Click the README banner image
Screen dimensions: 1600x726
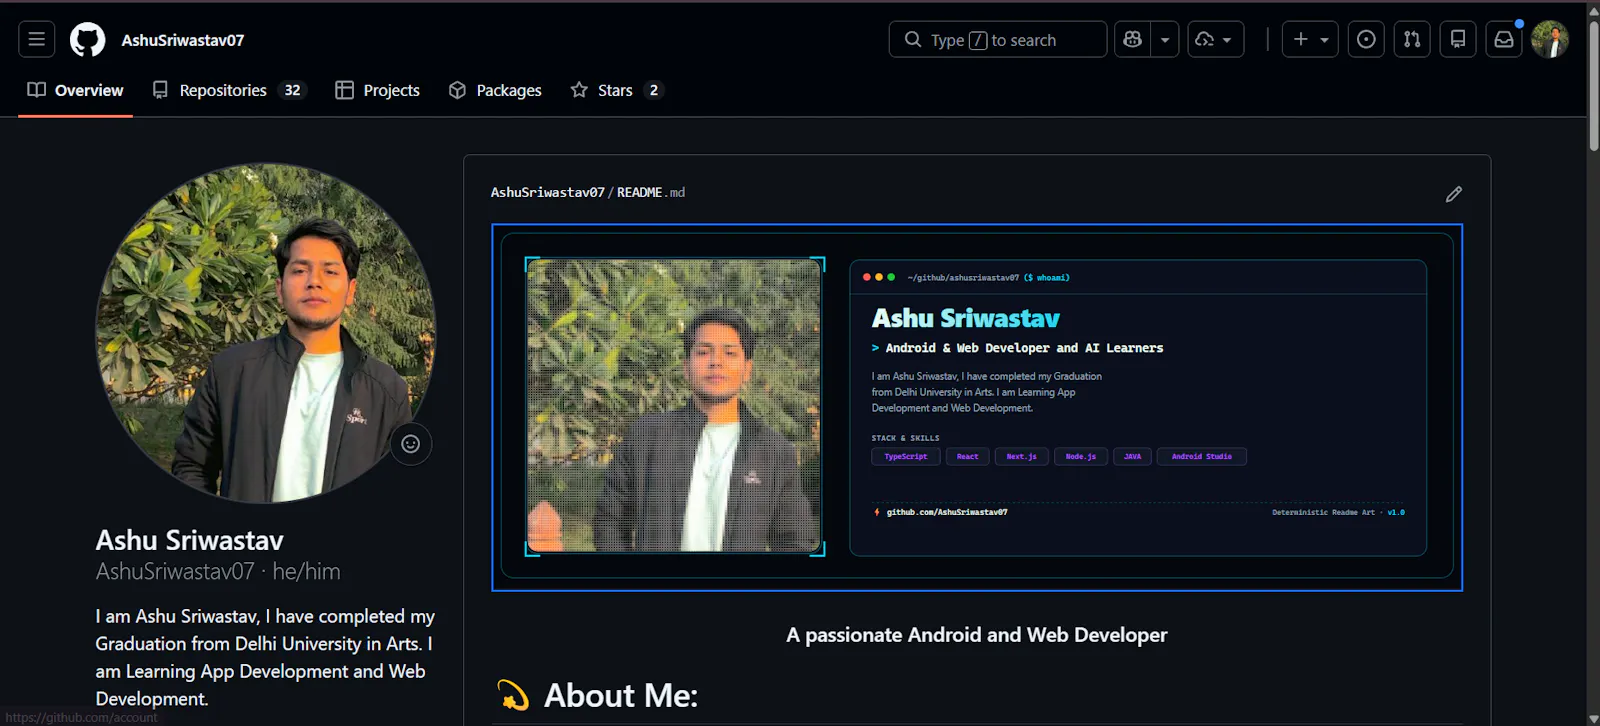coord(977,407)
